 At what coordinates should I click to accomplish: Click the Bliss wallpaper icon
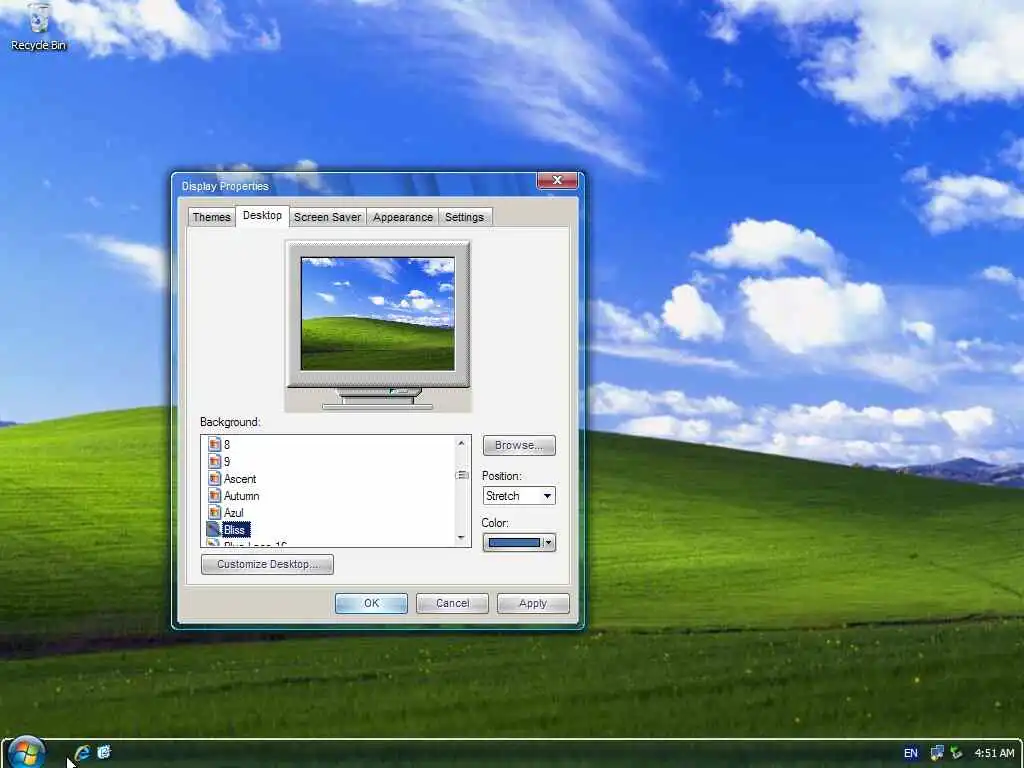point(214,529)
